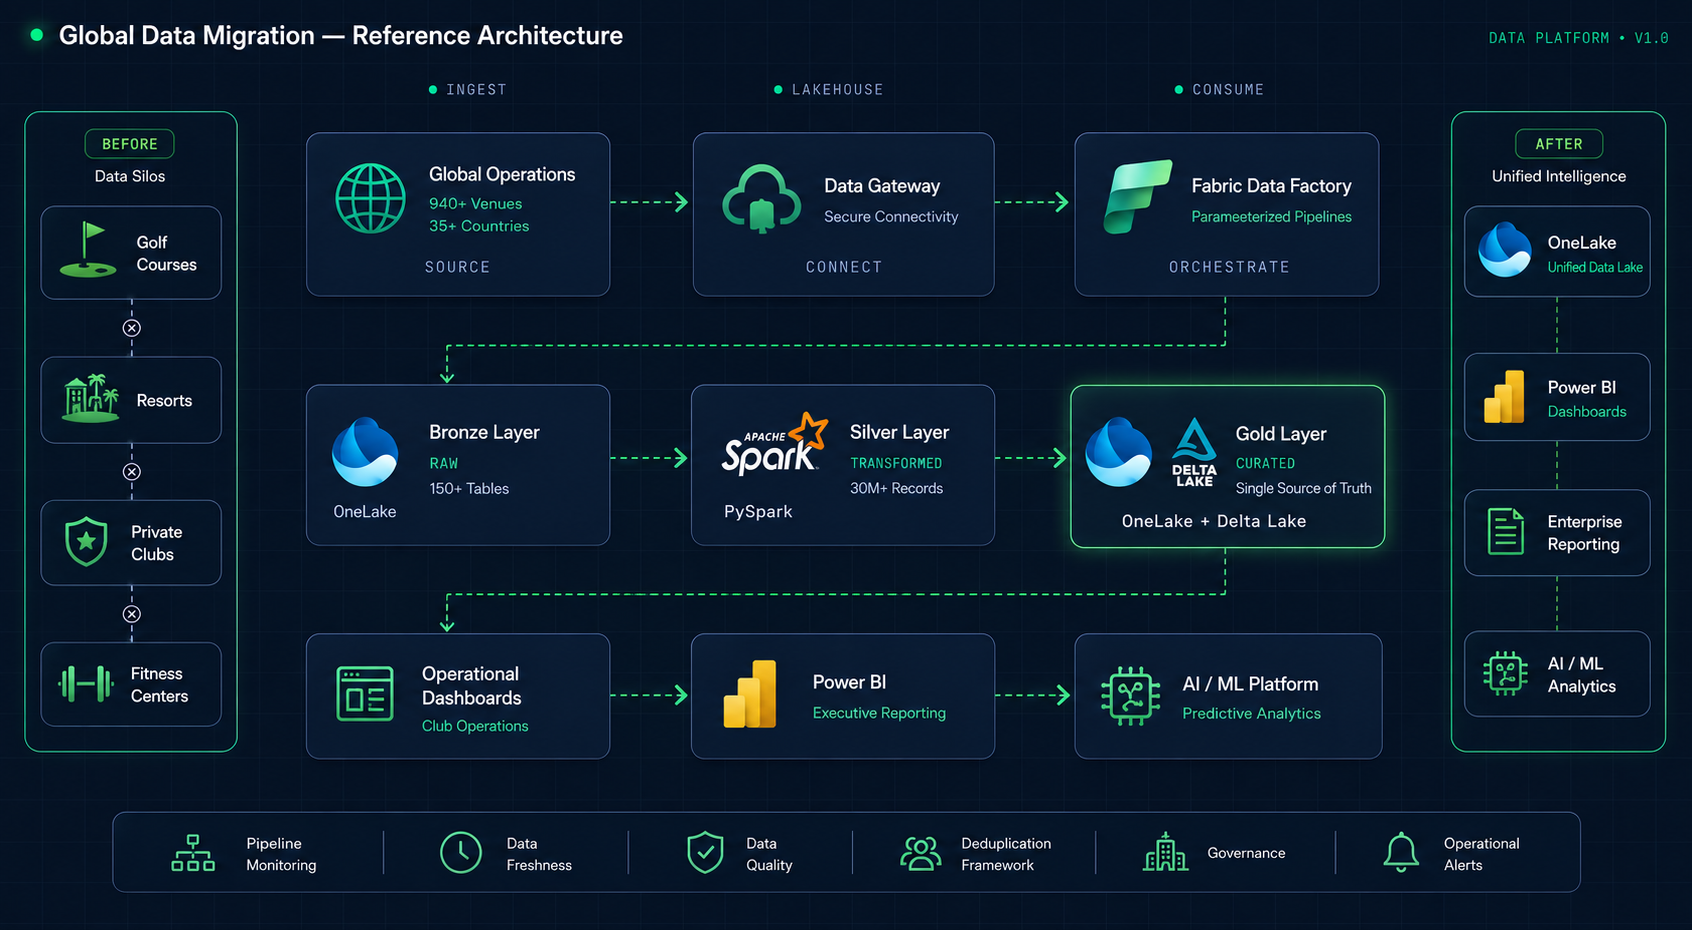Click the Delta Lake logo
Viewport: 1692px width, 930px height.
point(1194,453)
